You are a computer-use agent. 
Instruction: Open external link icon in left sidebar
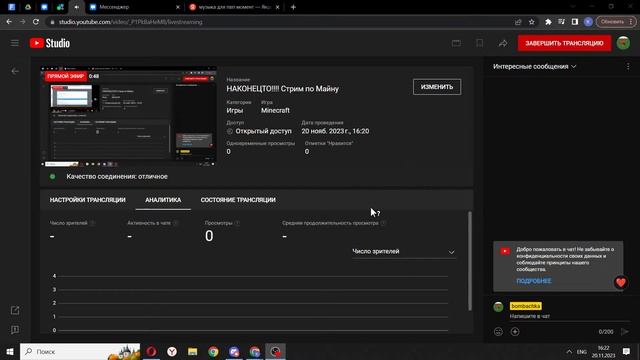15,310
